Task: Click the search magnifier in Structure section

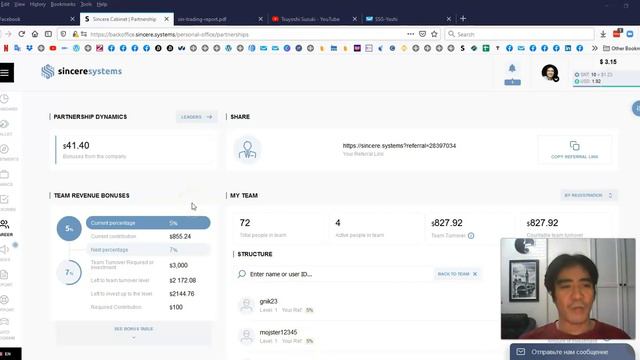Action: pos(242,274)
